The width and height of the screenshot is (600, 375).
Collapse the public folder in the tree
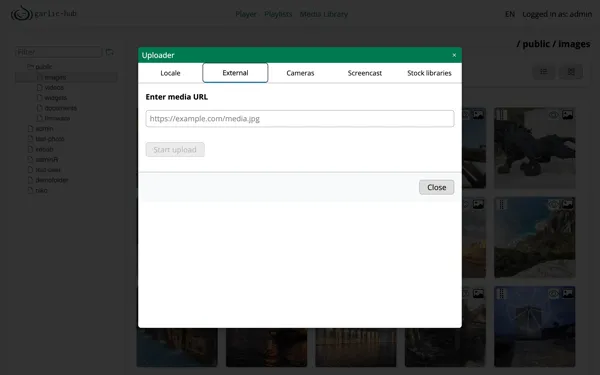(x=31, y=67)
